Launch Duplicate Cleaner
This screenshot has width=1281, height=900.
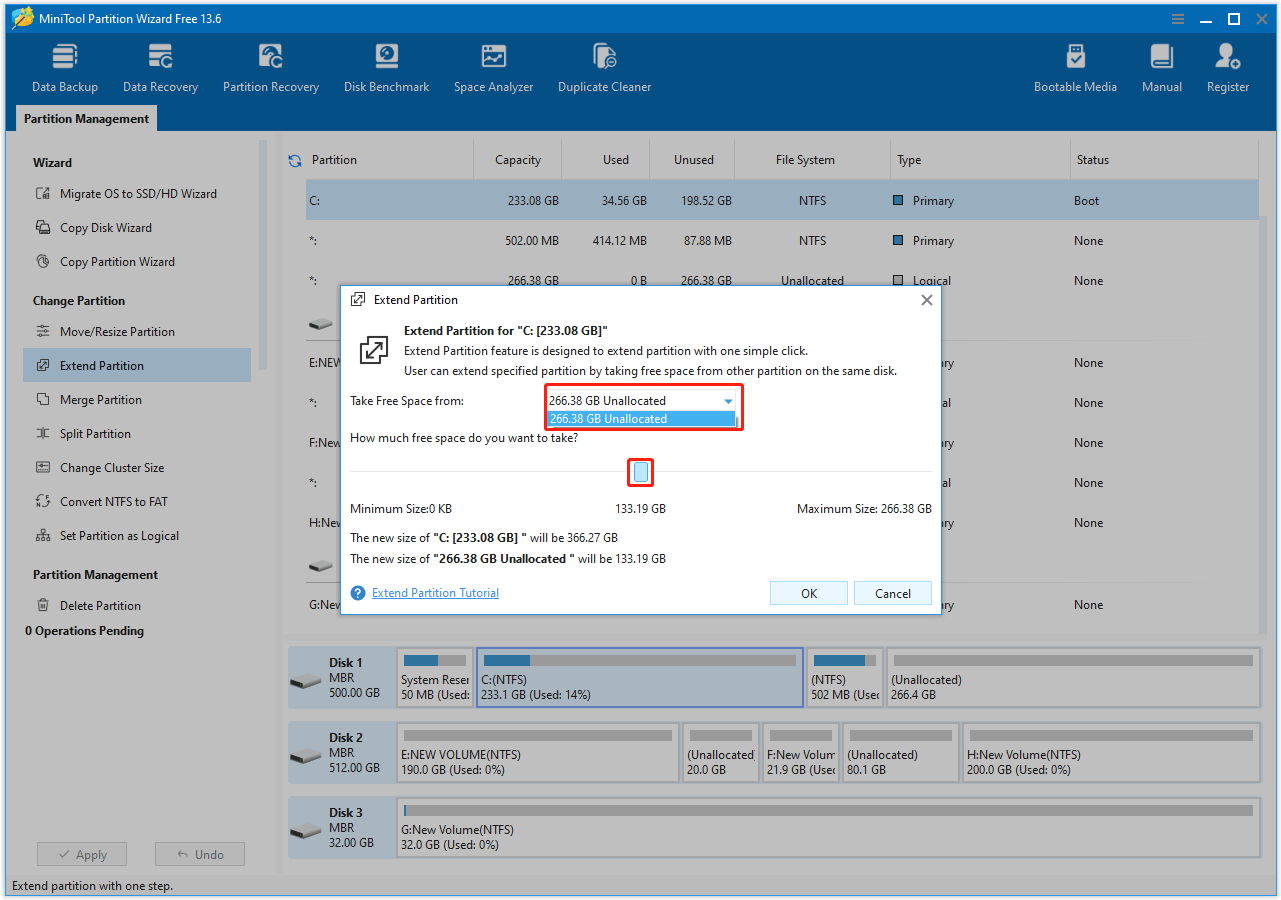click(x=604, y=68)
